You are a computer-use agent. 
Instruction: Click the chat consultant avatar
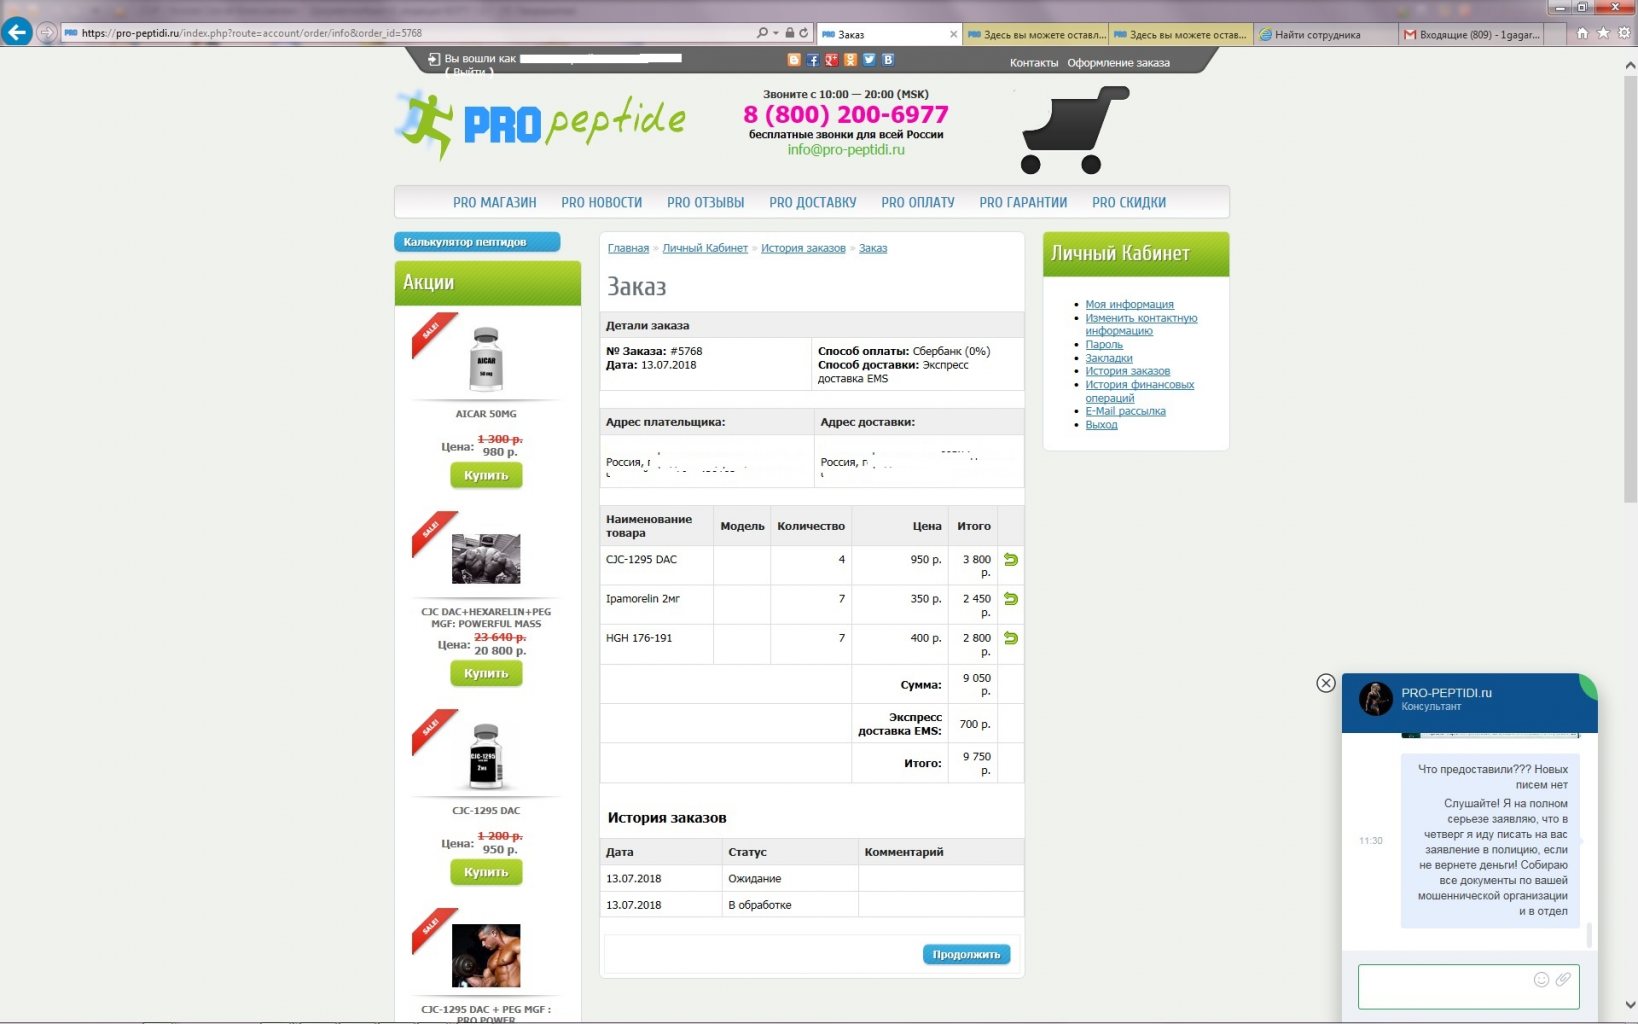pos(1376,698)
